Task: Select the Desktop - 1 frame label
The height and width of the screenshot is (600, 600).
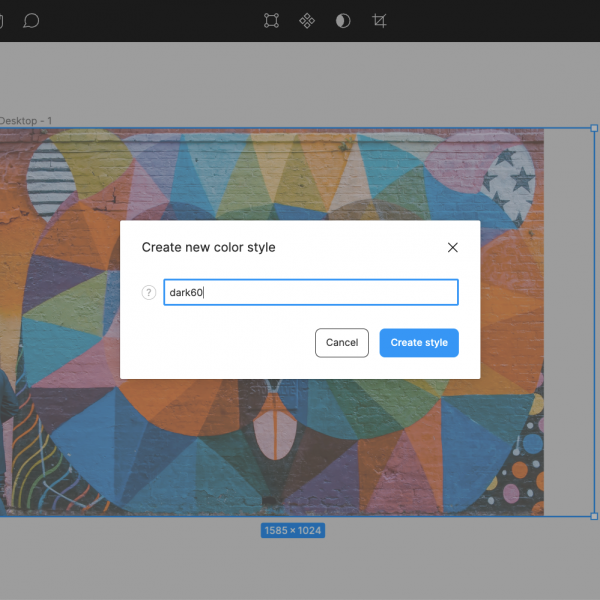Action: [x=26, y=121]
